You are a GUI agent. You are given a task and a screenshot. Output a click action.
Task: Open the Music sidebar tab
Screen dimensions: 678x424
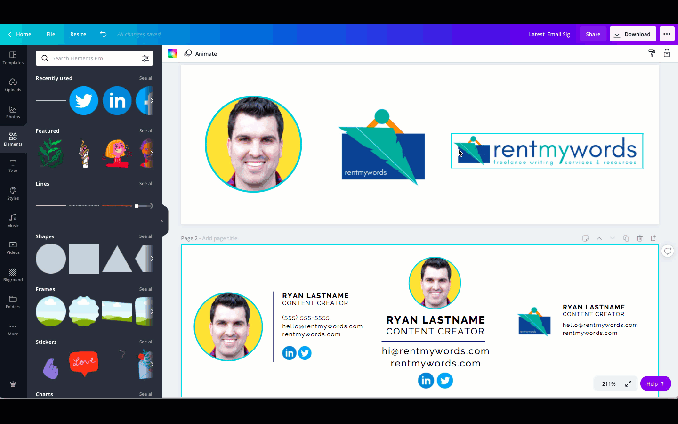coord(13,220)
